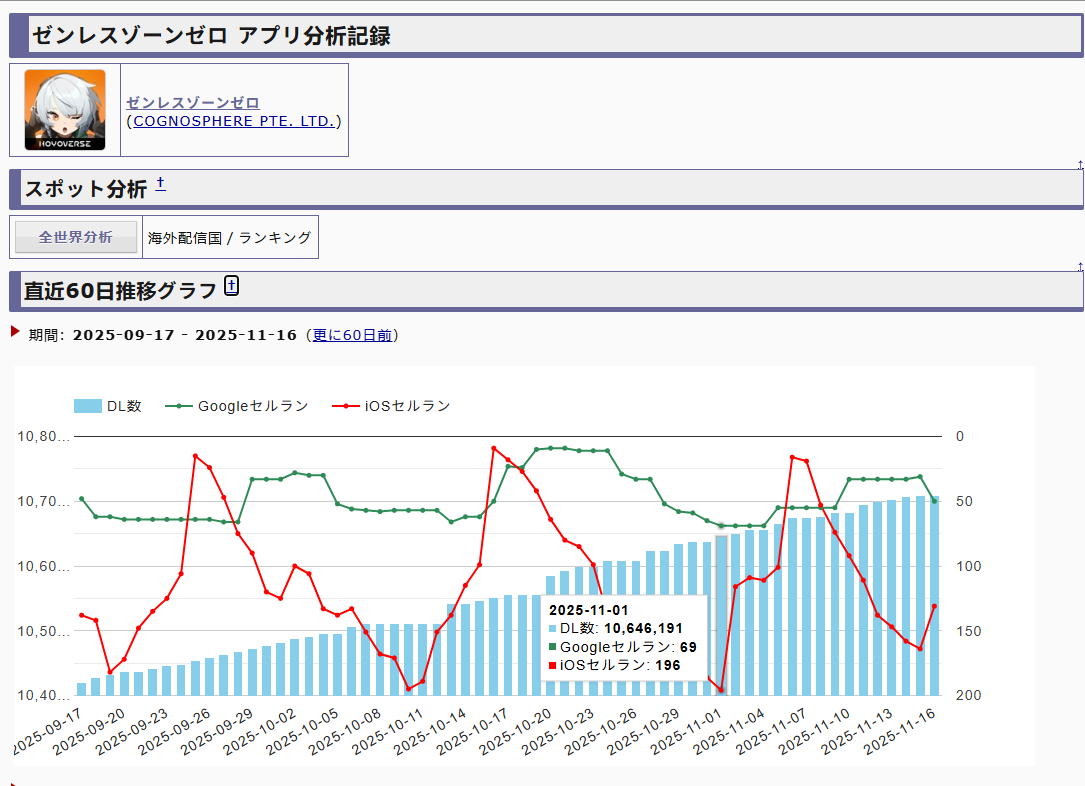
Task: Click the right-axis 200 rank label
Action: 968,695
